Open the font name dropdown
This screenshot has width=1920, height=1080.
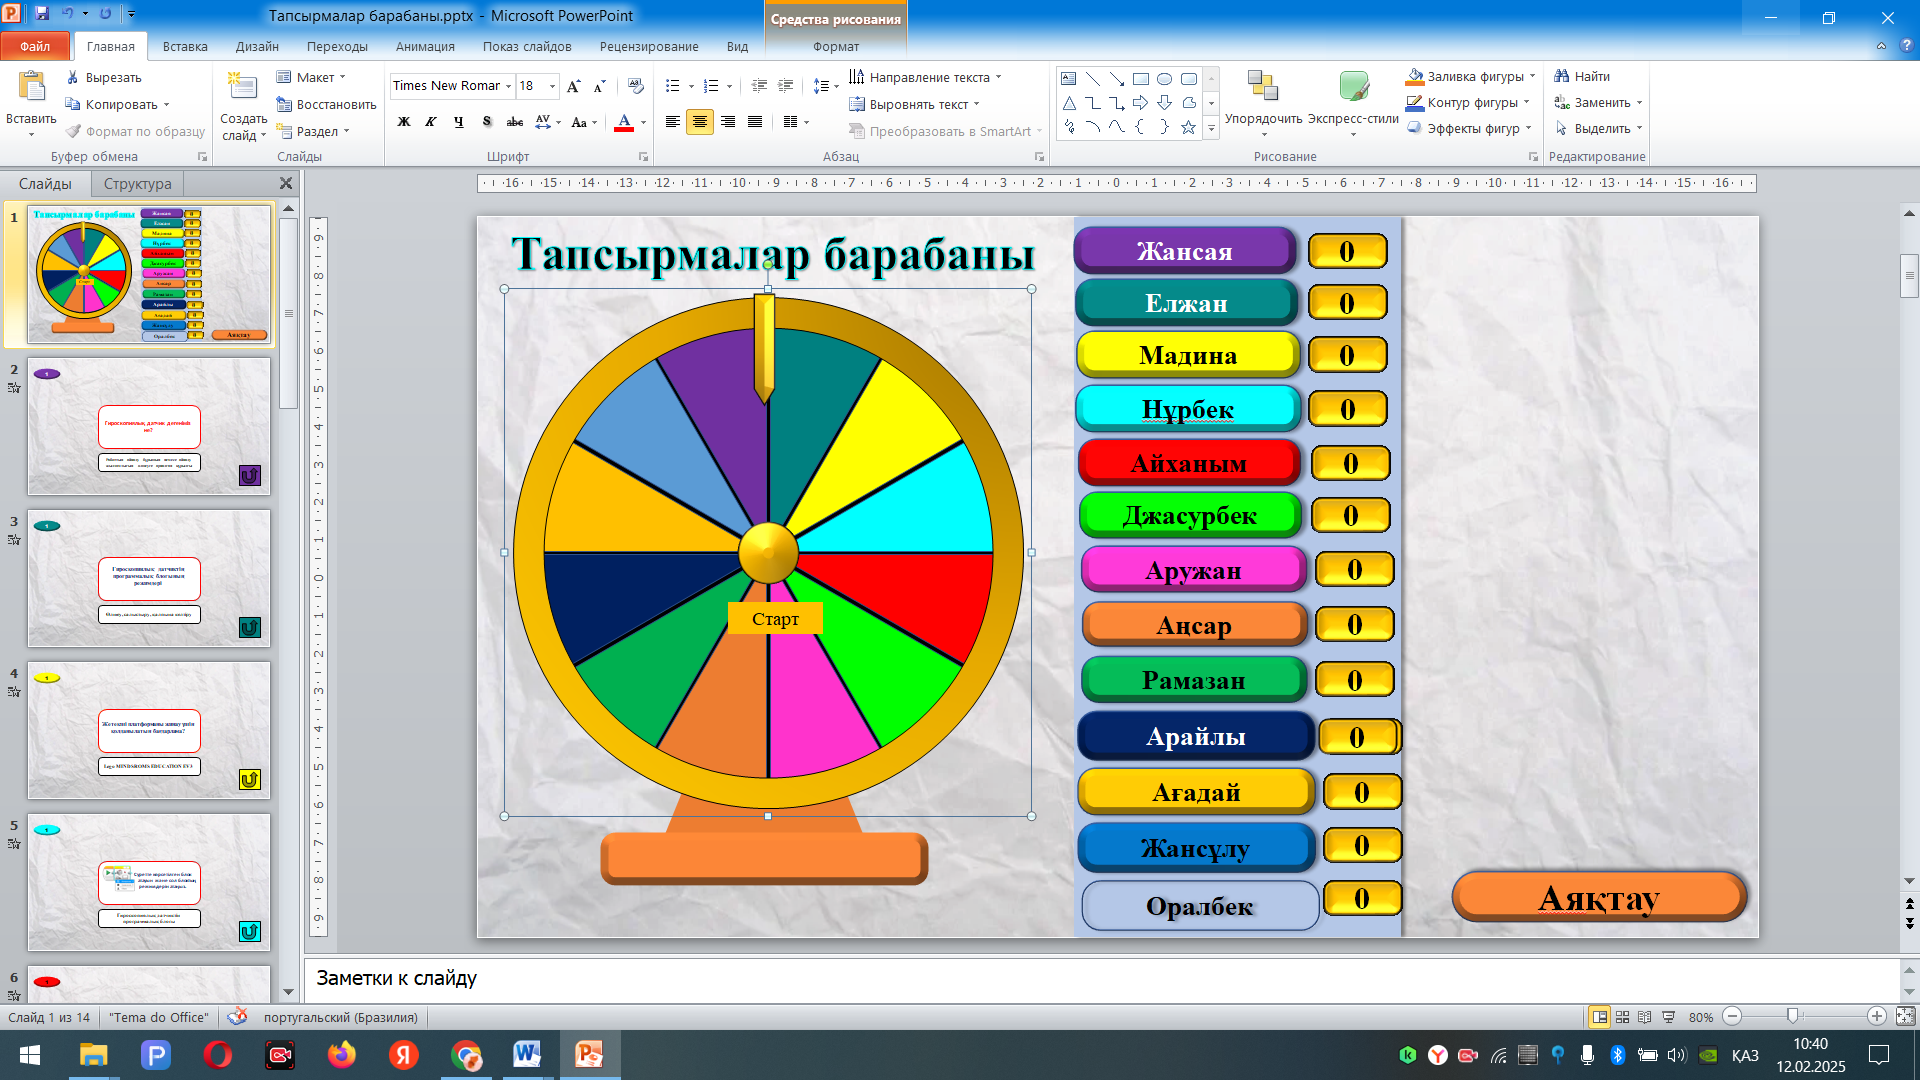509,86
